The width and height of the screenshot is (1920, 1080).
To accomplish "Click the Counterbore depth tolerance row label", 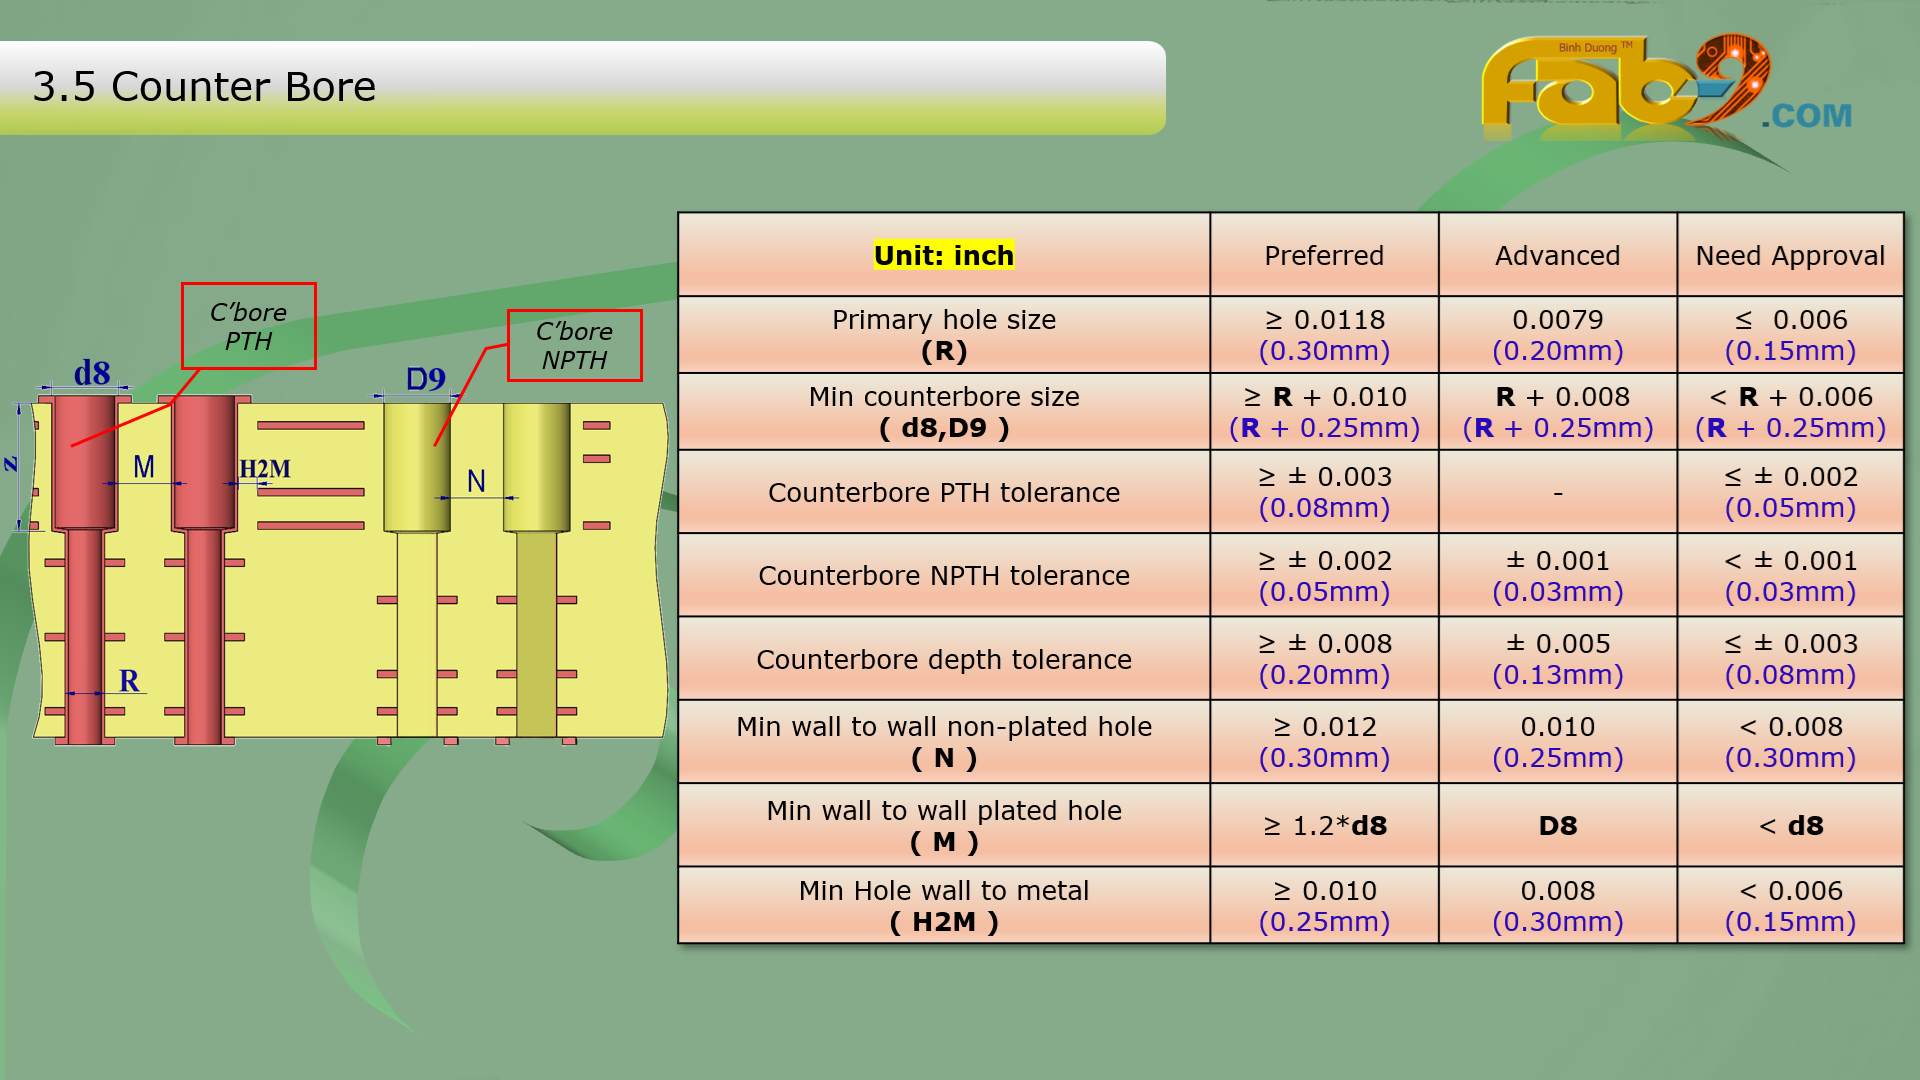I will click(943, 659).
